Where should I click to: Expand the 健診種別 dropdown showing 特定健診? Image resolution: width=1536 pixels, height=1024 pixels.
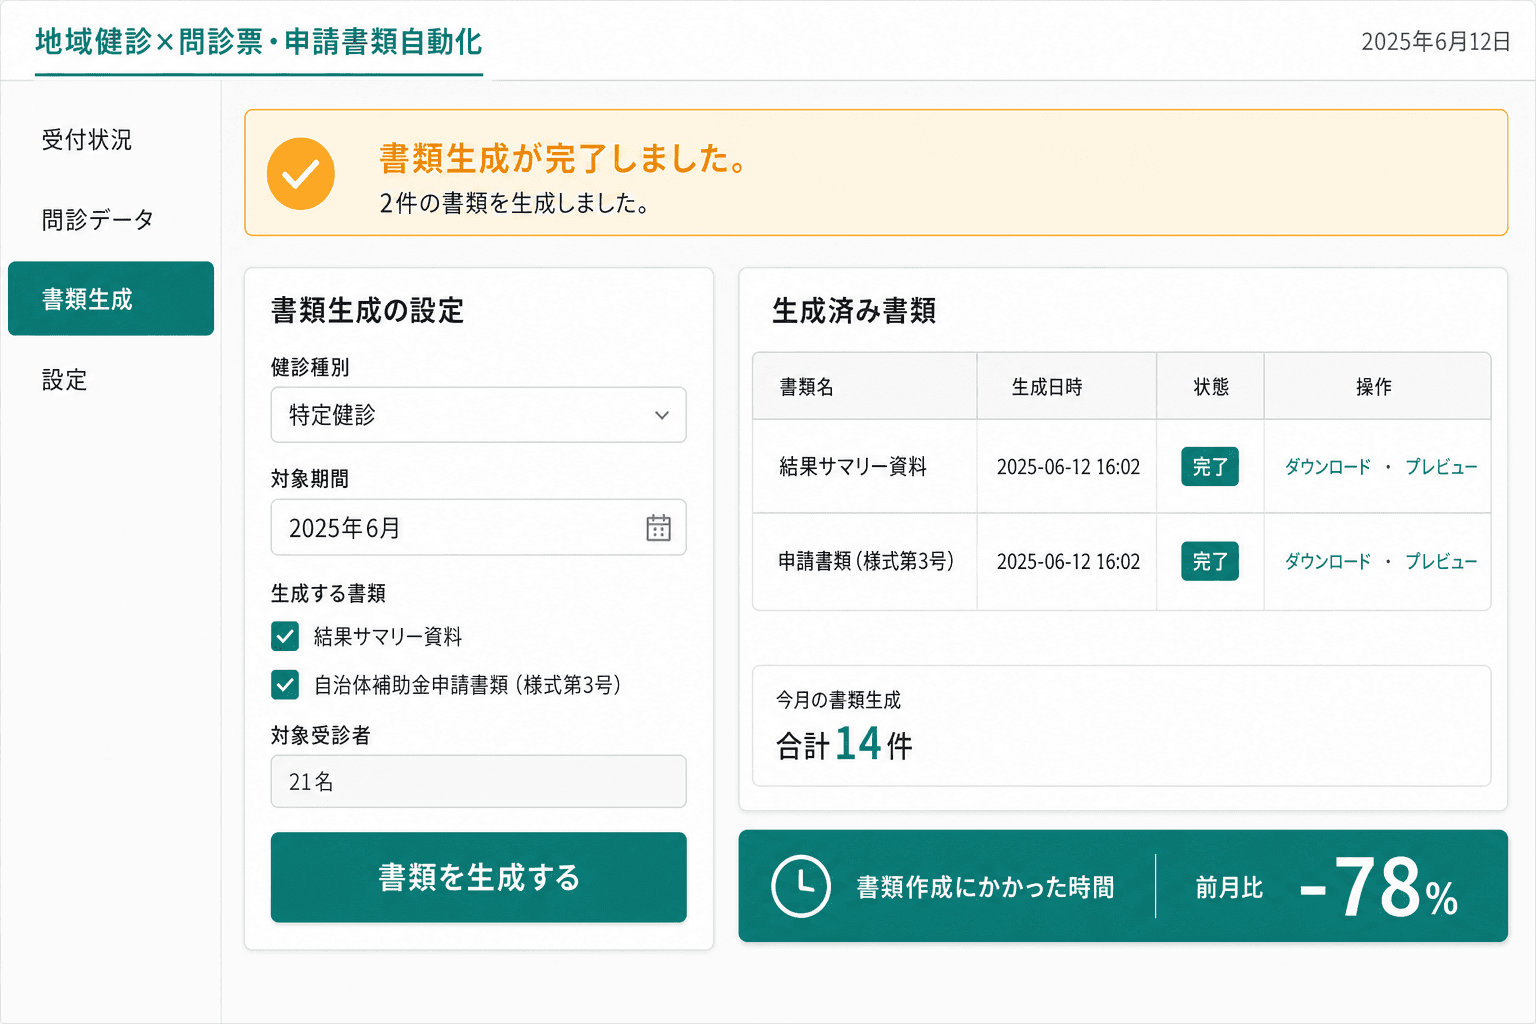click(x=478, y=415)
